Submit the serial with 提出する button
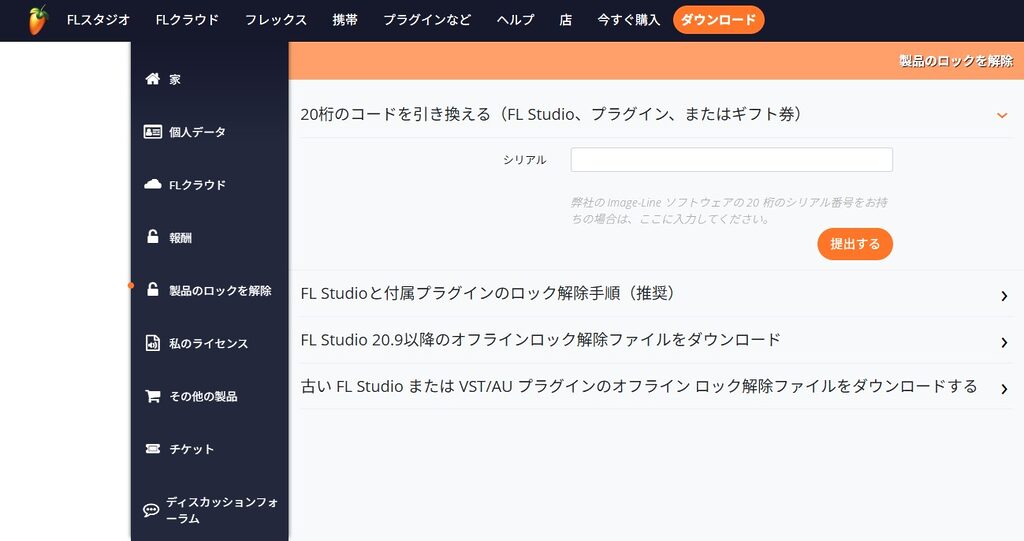1024x541 pixels. (855, 244)
